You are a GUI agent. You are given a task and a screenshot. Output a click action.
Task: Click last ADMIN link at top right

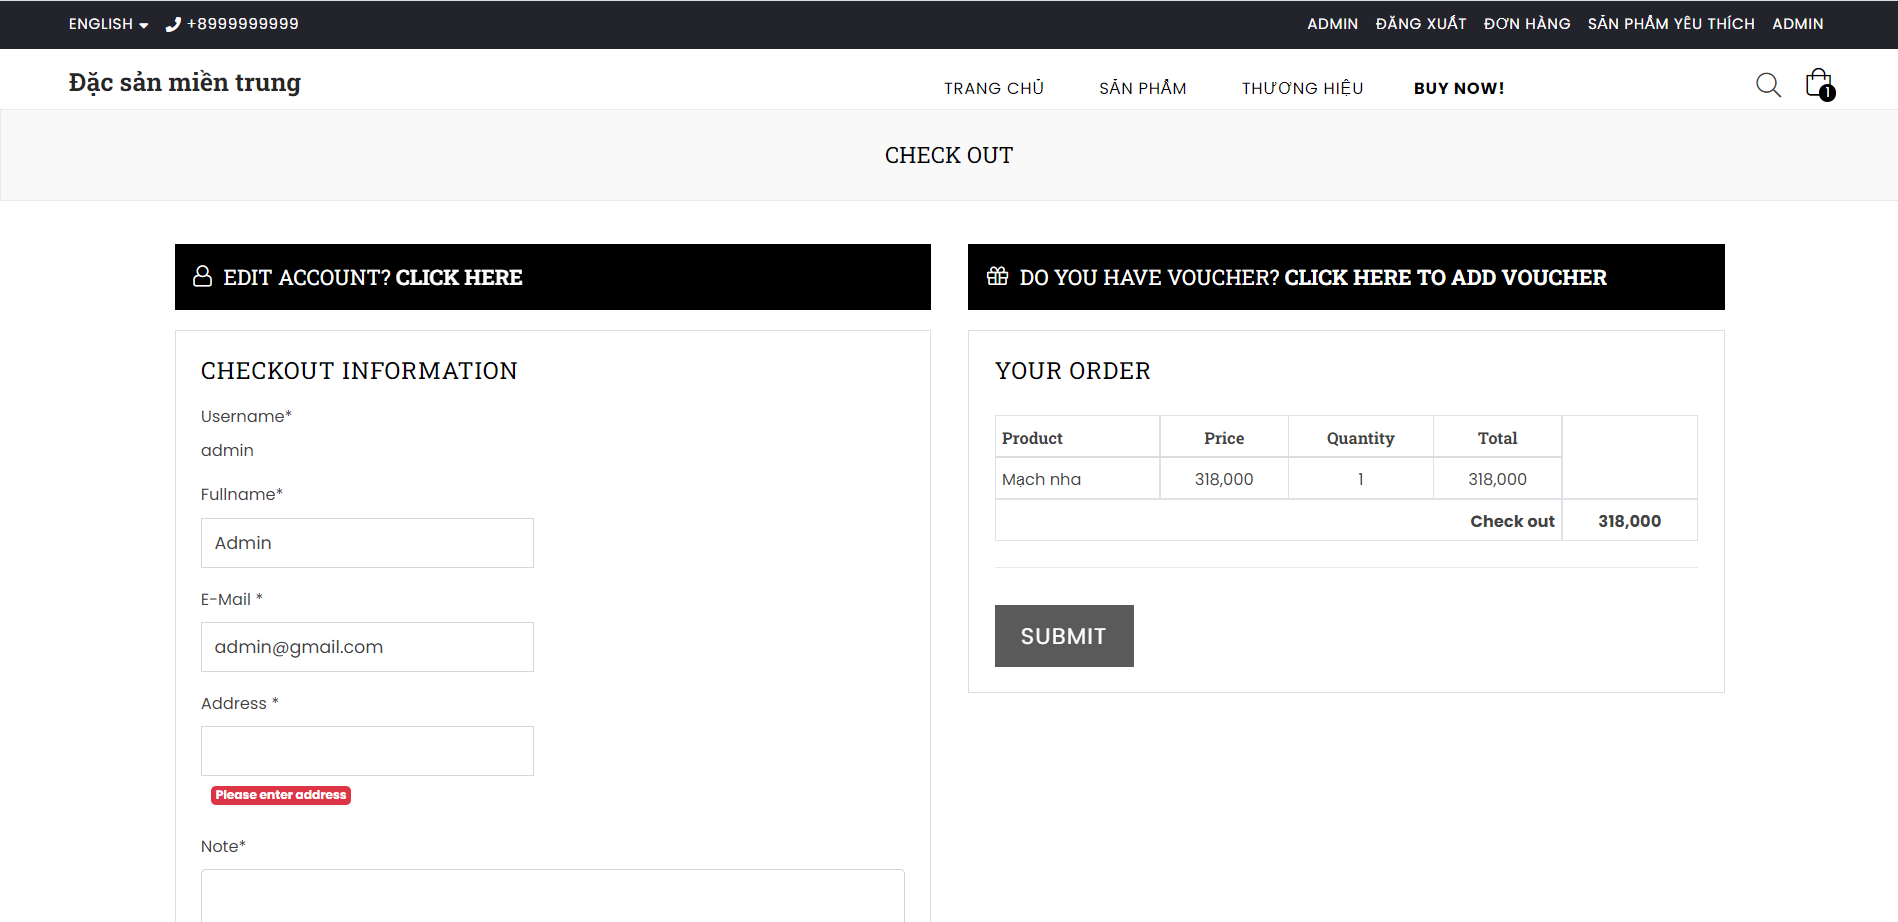coord(1798,24)
